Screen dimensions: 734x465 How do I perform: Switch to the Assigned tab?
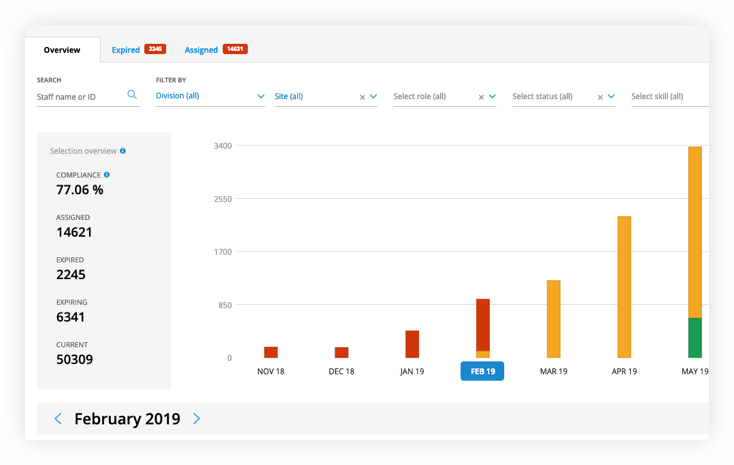[201, 49]
